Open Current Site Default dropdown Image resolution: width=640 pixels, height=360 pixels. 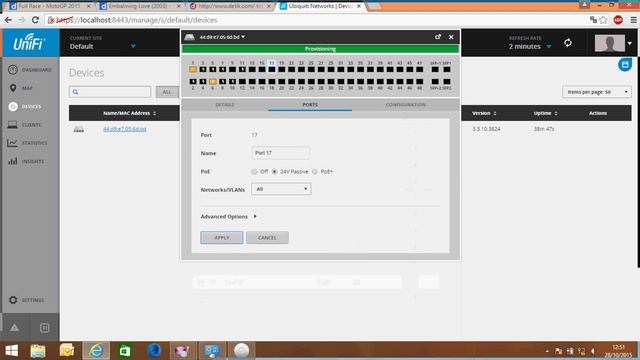(102, 47)
